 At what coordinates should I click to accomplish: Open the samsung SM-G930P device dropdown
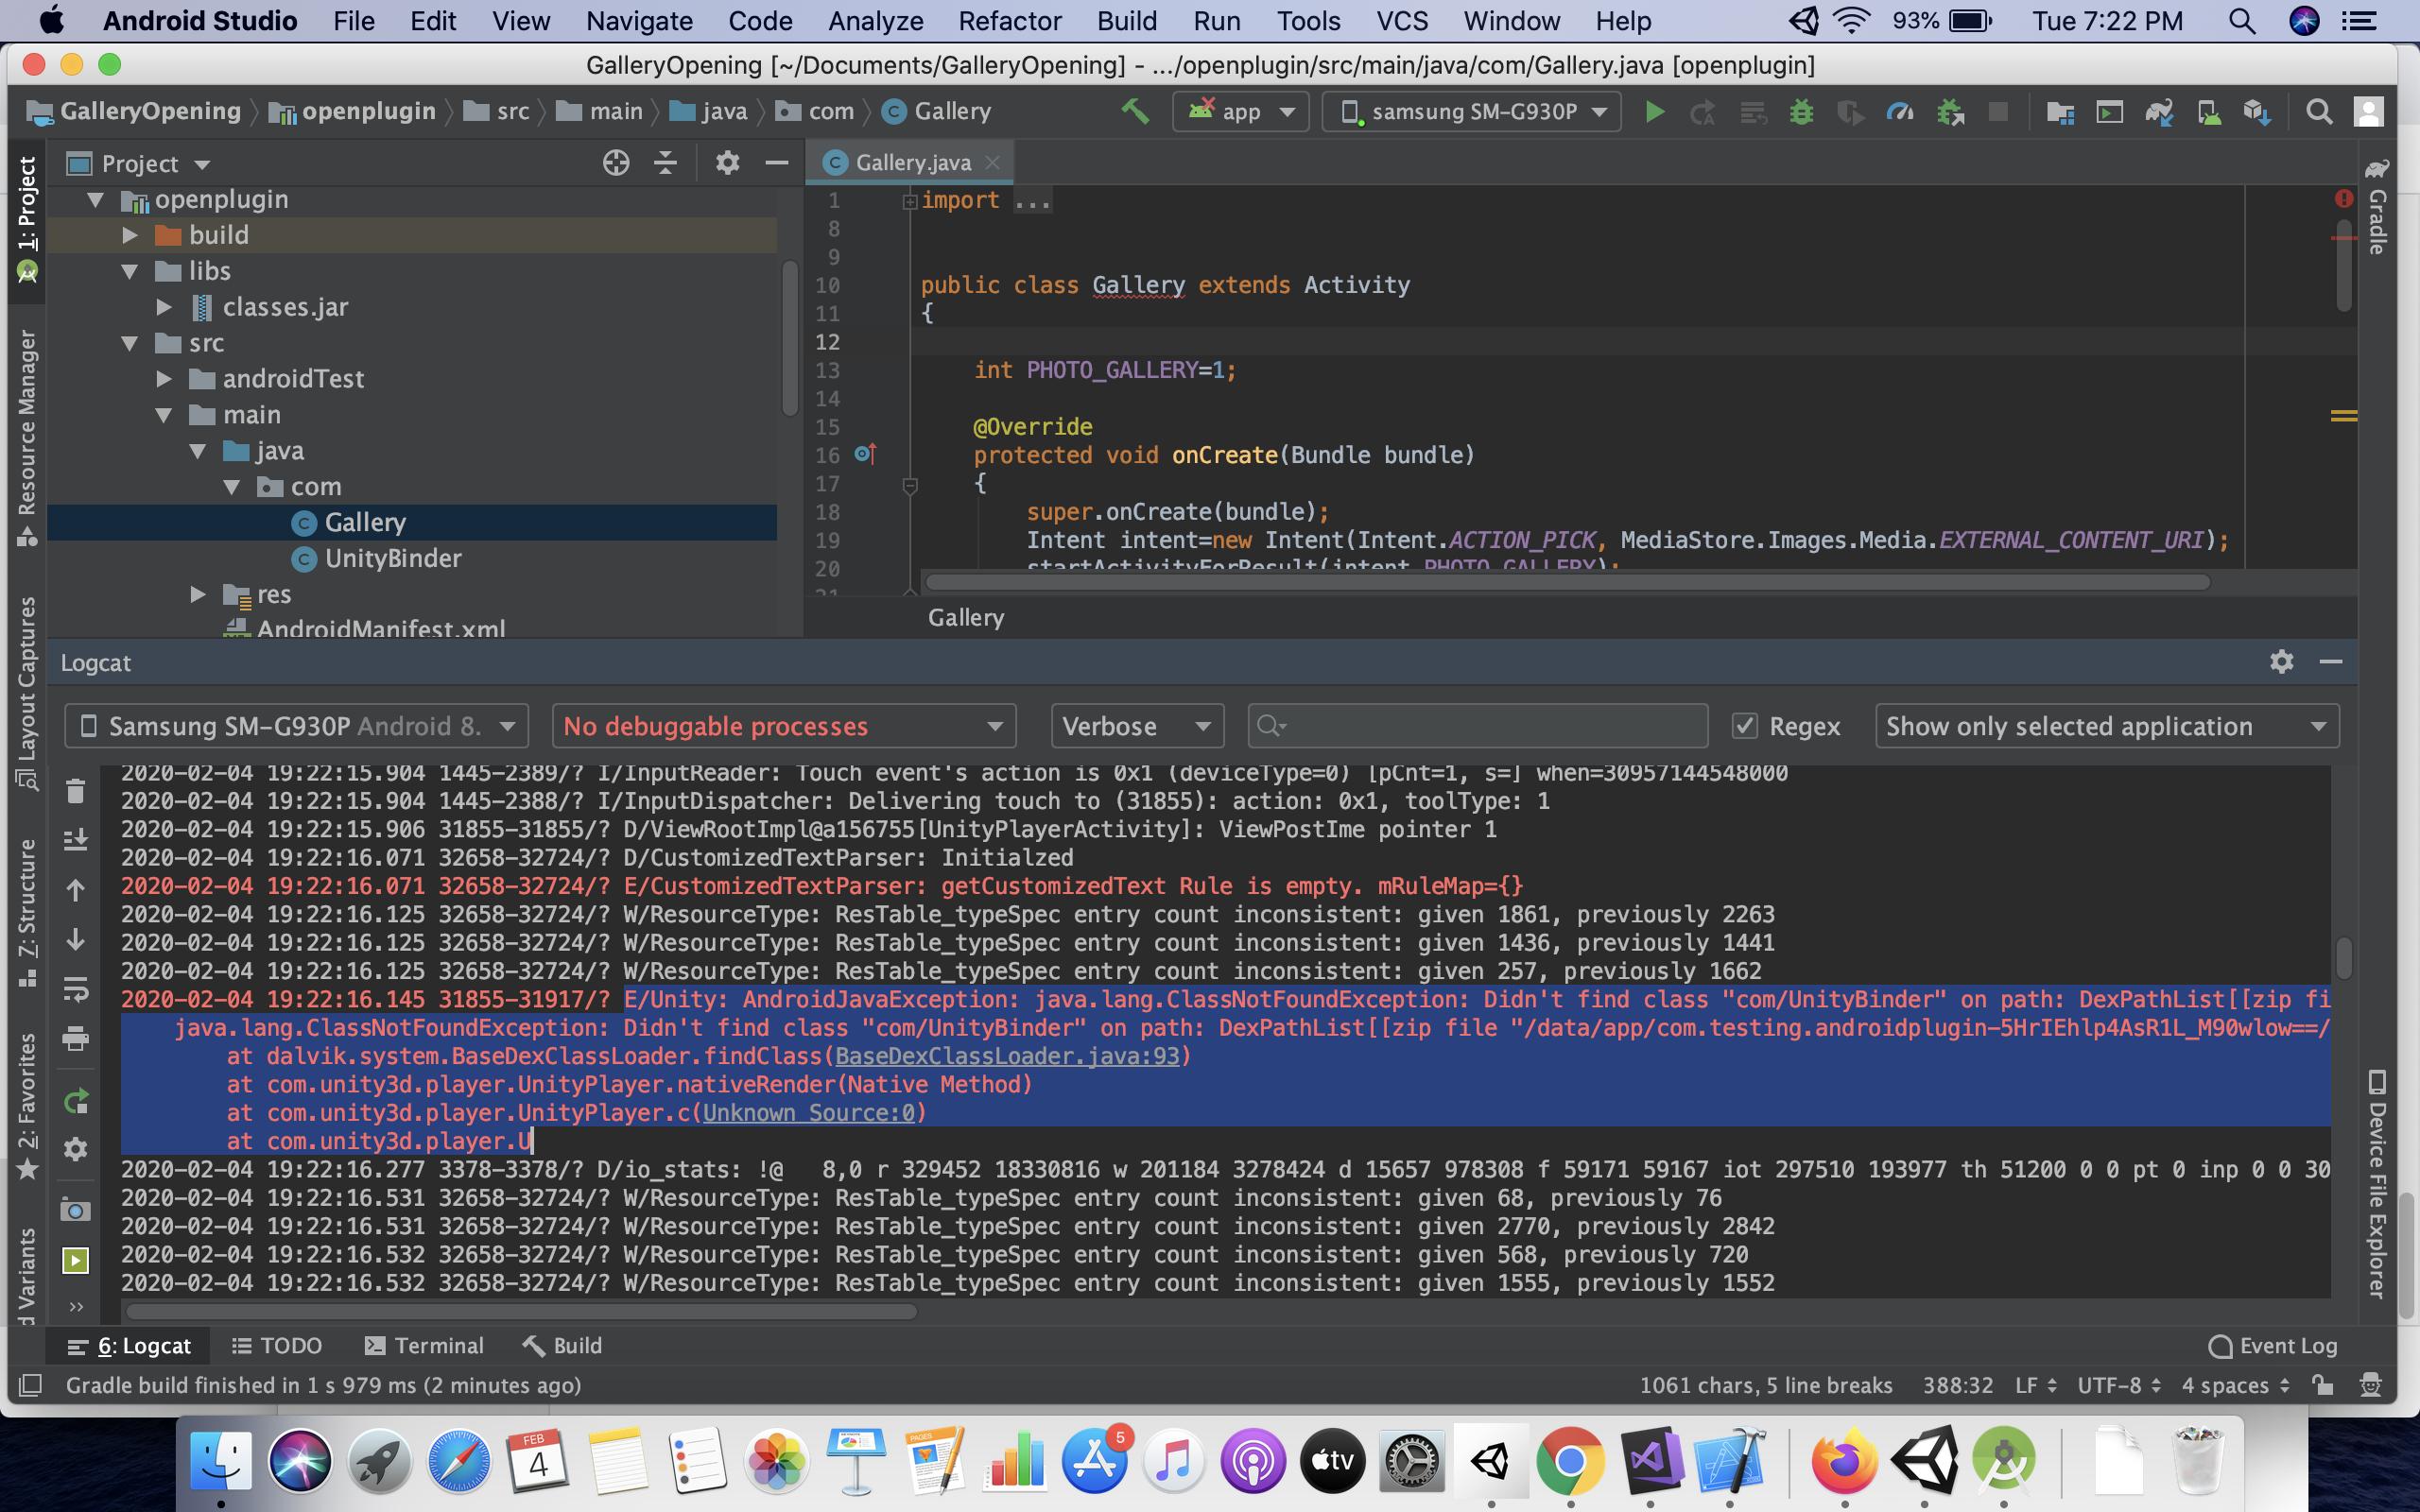[1473, 111]
